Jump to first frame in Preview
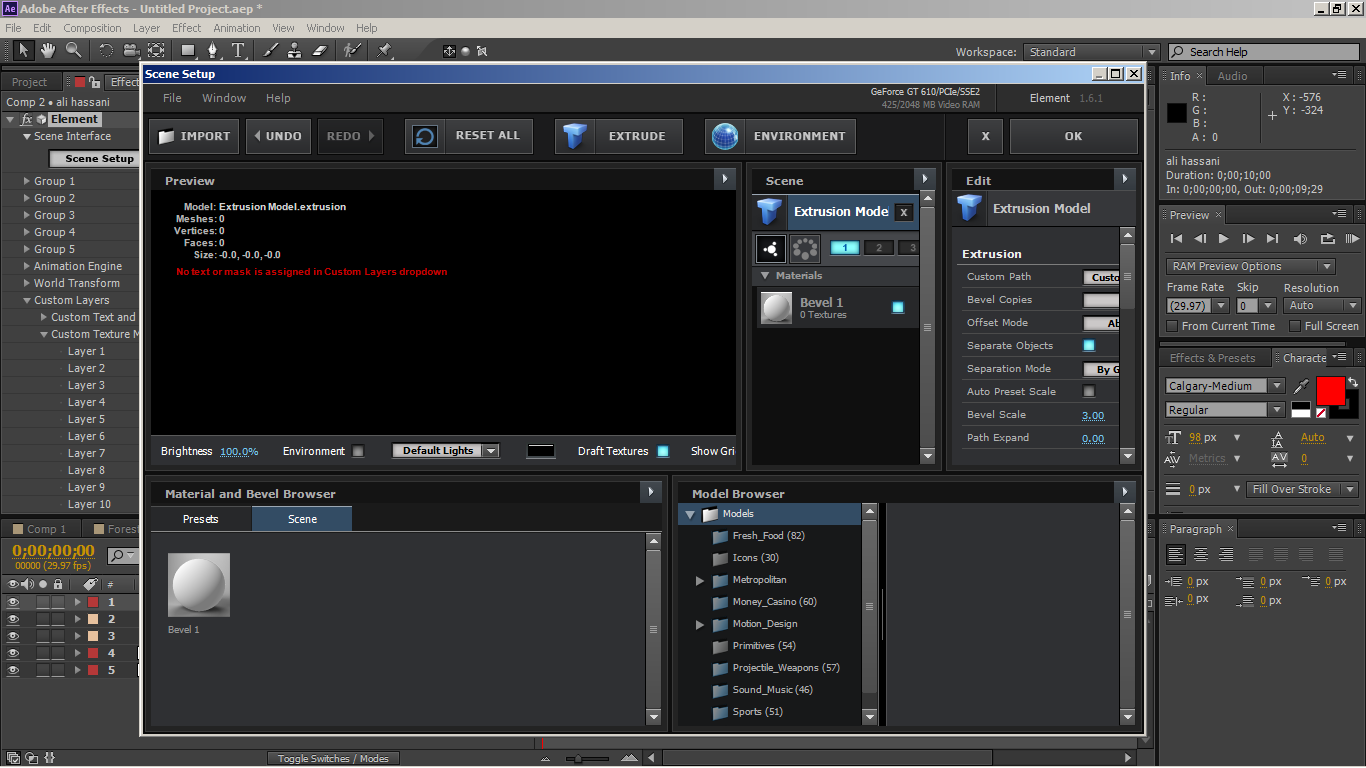 tap(1176, 239)
